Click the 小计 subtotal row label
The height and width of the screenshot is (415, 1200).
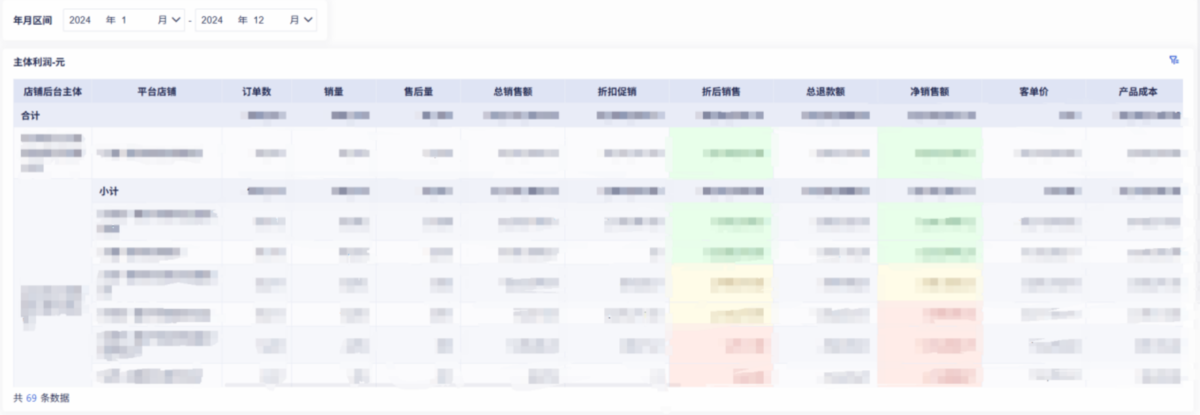(x=108, y=190)
